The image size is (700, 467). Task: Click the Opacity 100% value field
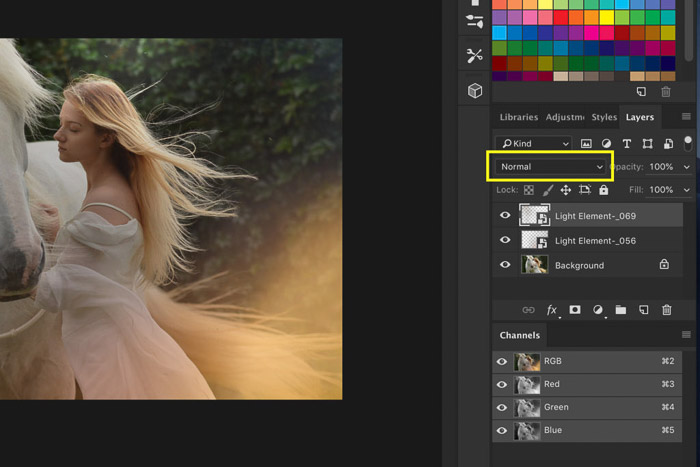(661, 167)
